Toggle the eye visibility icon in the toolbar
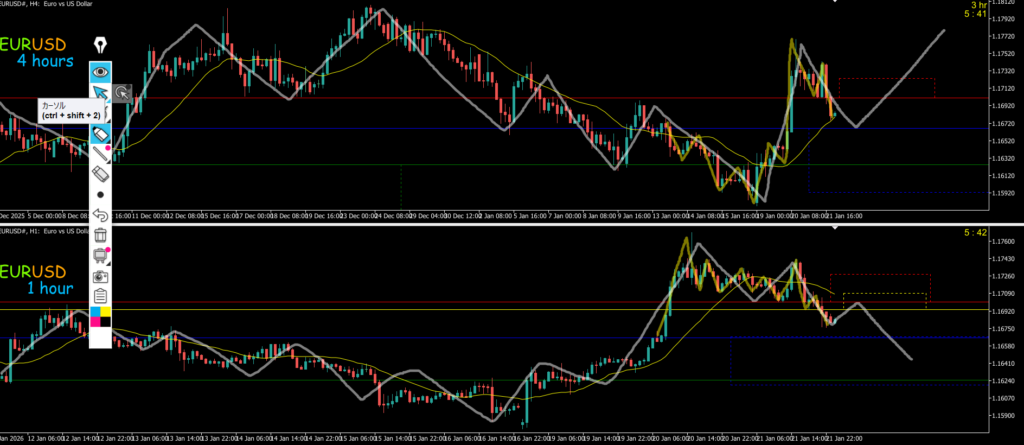1024x445 pixels. 100,72
